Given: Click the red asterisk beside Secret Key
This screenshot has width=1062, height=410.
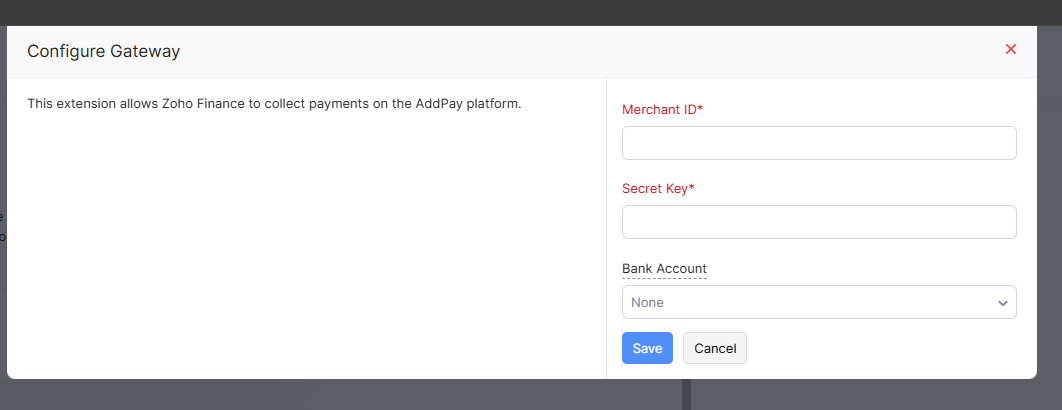Looking at the screenshot, I should point(692,187).
